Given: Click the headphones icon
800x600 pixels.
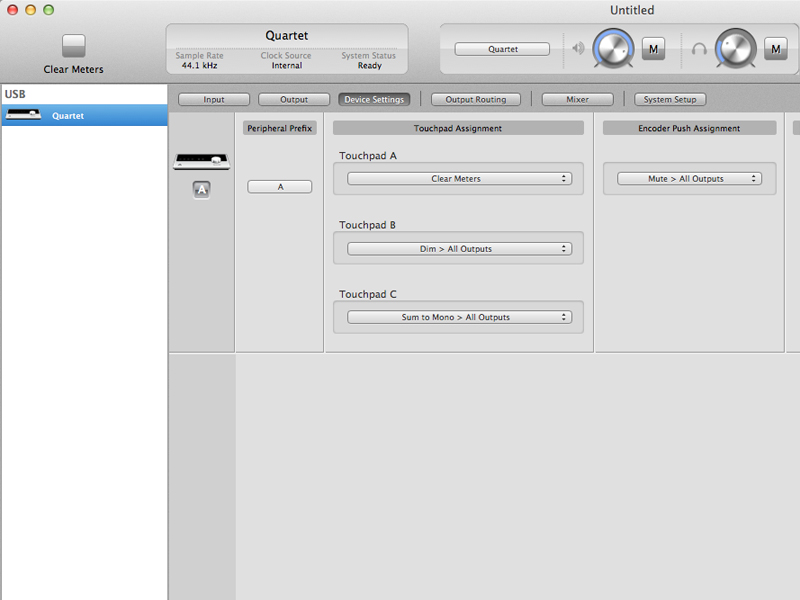Looking at the screenshot, I should coord(699,49).
